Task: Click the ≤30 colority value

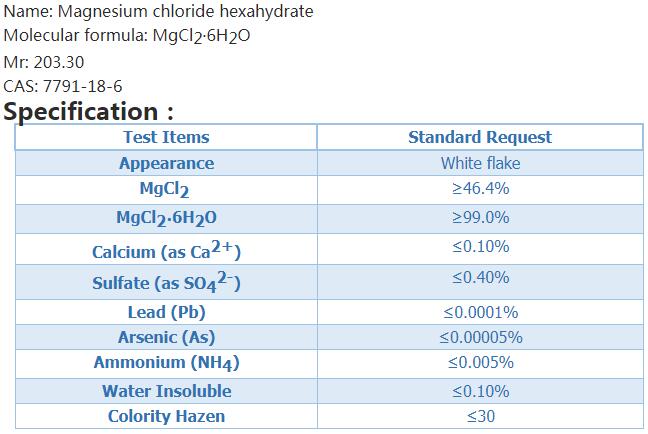Action: [481, 416]
